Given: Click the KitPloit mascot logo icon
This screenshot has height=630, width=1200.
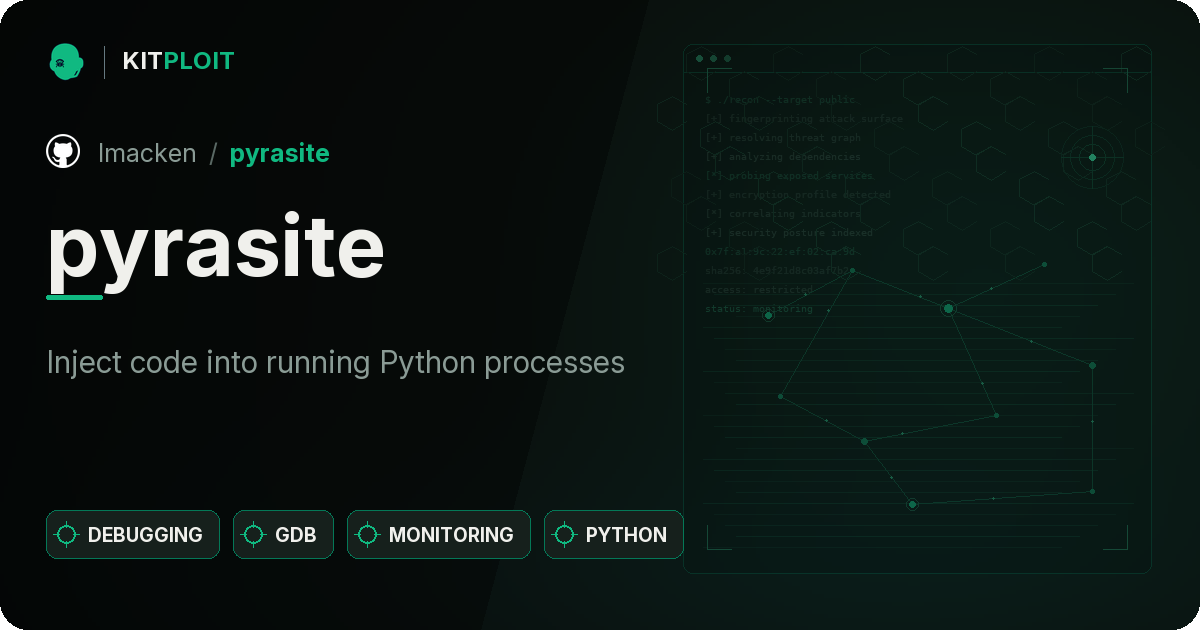Looking at the screenshot, I should [x=65, y=61].
